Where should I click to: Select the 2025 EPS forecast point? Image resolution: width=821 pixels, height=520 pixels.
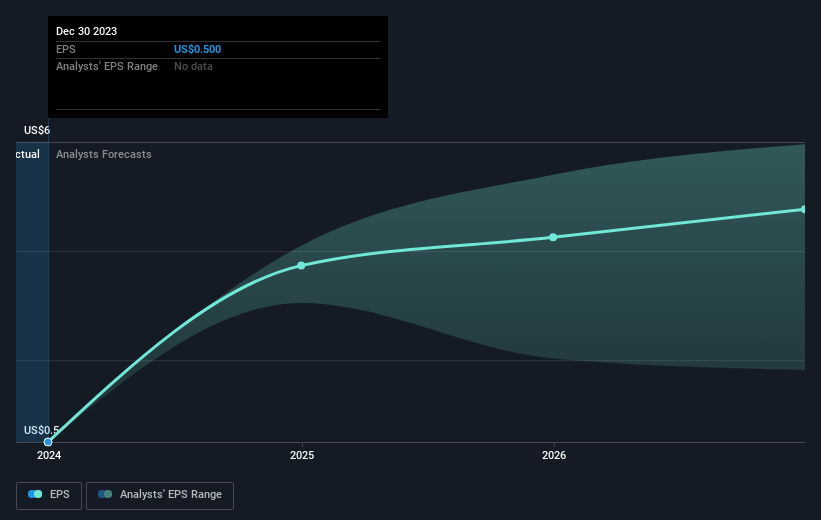click(301, 265)
